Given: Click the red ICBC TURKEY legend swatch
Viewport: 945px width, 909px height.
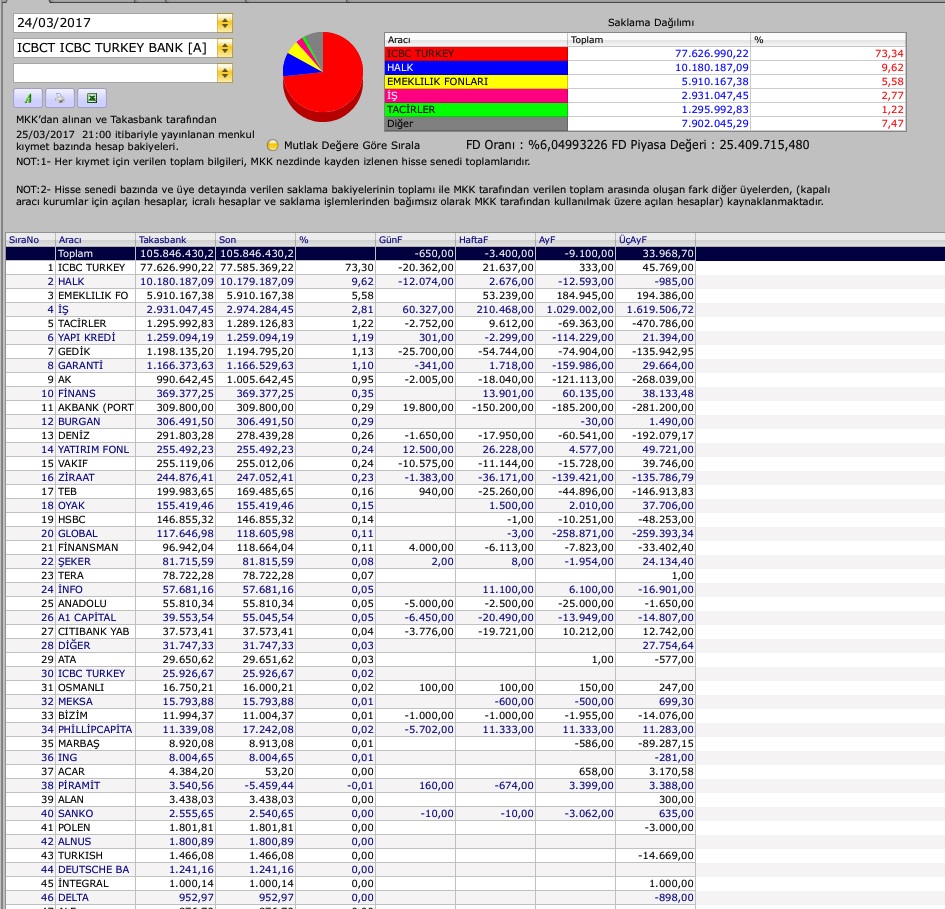Looking at the screenshot, I should [476, 54].
